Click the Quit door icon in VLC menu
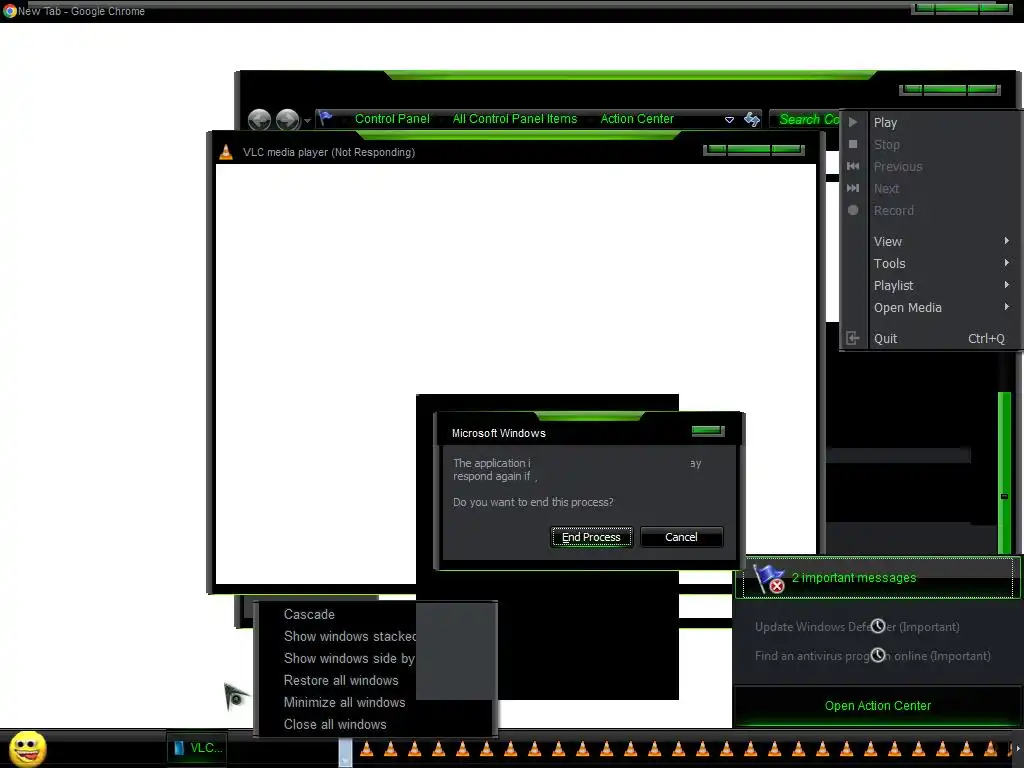Screen dimensions: 1024x768 point(853,338)
